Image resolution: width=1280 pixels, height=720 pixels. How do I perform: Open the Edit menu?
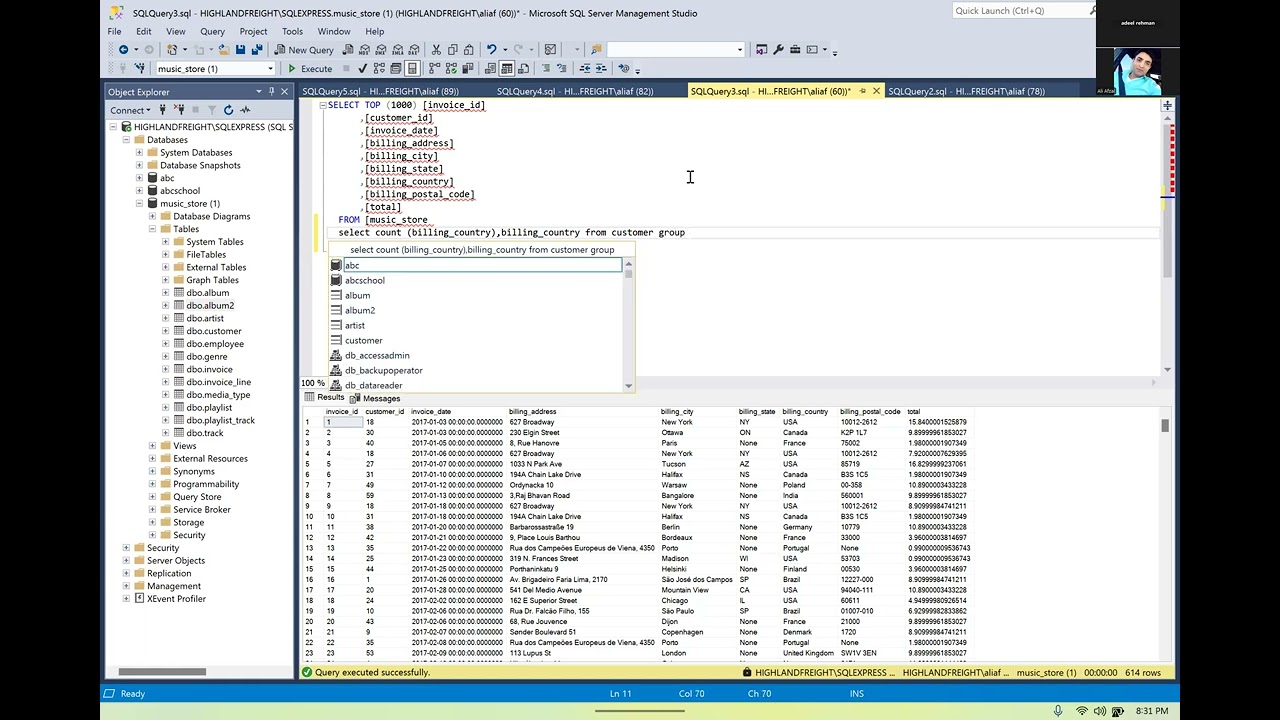[144, 31]
